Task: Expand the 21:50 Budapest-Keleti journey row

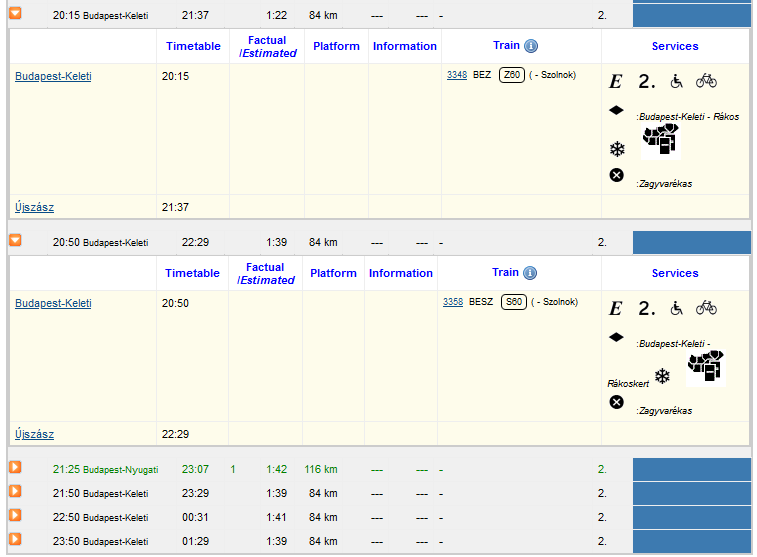Action: [x=15, y=491]
